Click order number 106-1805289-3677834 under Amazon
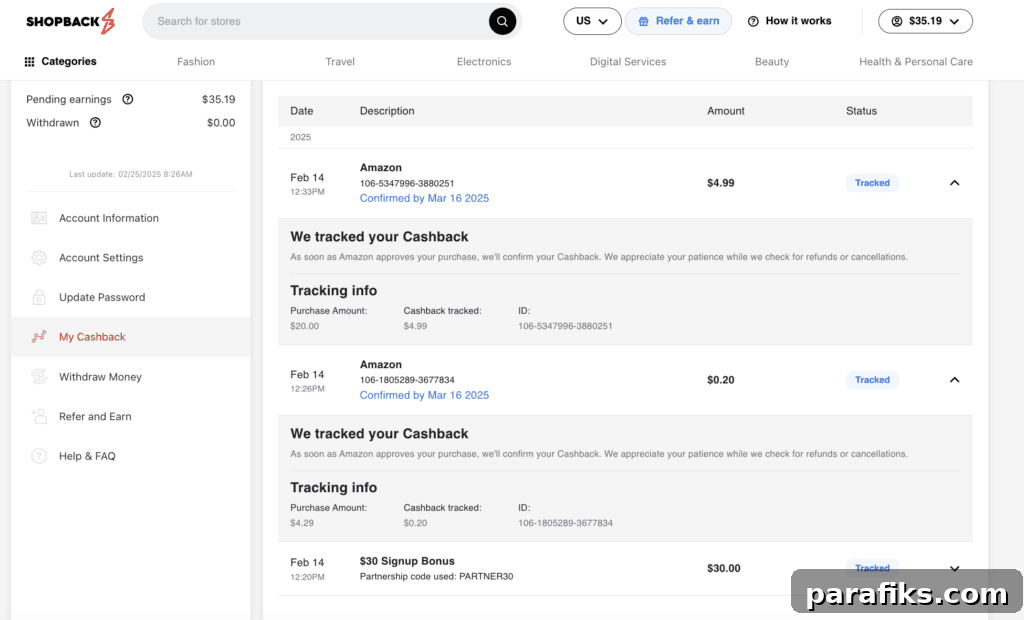This screenshot has height=620, width=1024. click(x=407, y=380)
